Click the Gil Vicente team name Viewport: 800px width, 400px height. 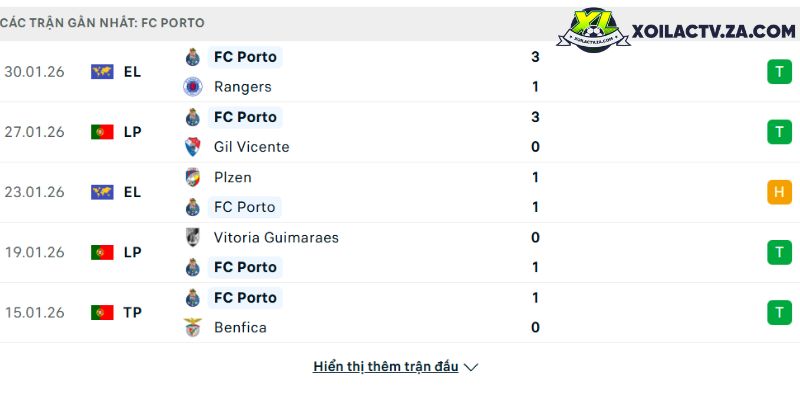pyautogui.click(x=251, y=147)
